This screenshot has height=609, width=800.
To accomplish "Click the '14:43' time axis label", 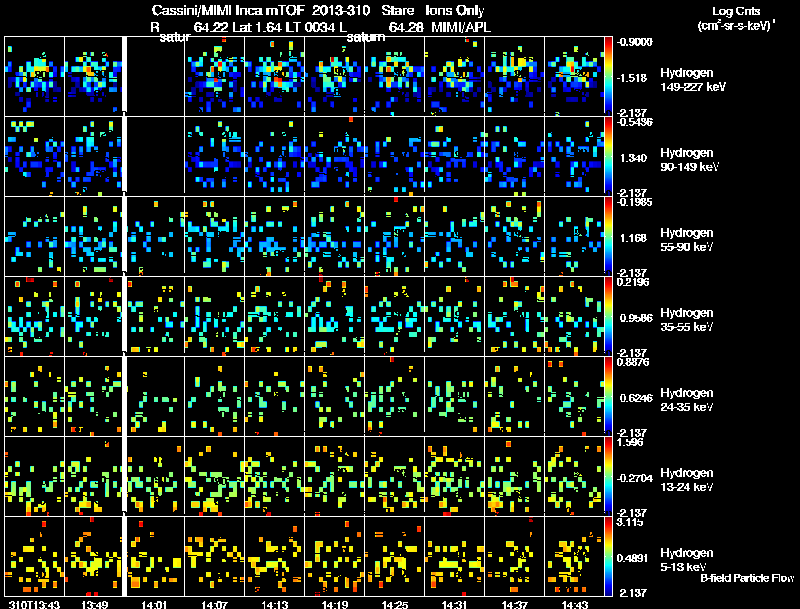I will point(574,604).
